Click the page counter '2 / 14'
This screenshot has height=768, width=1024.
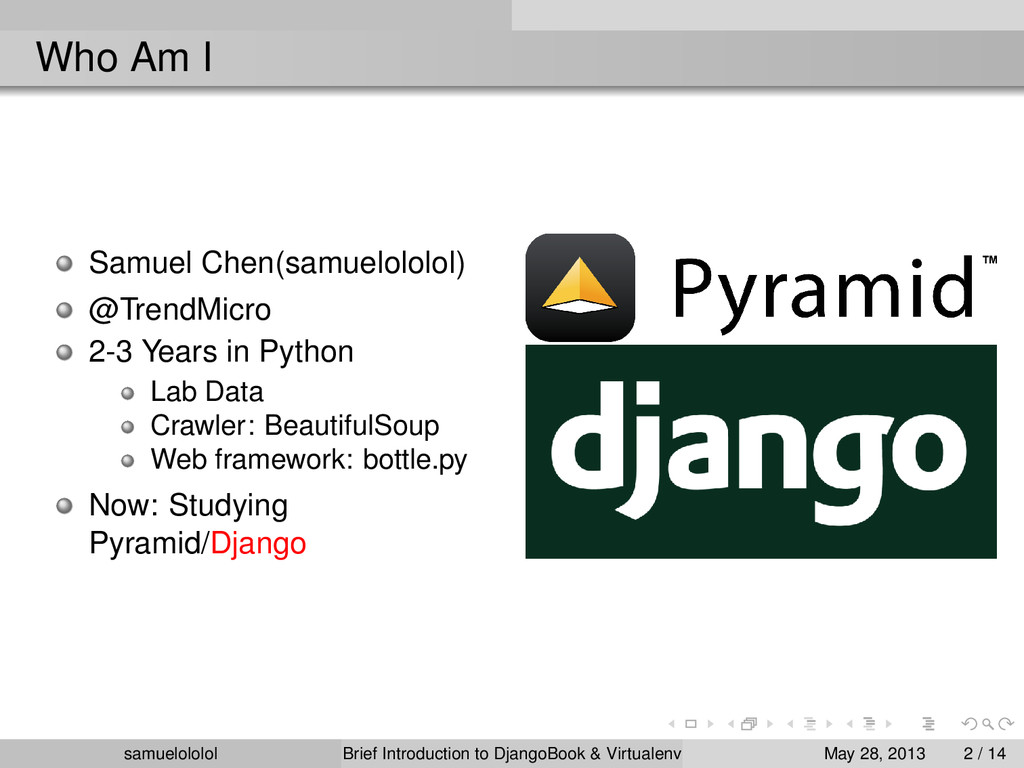tap(985, 754)
